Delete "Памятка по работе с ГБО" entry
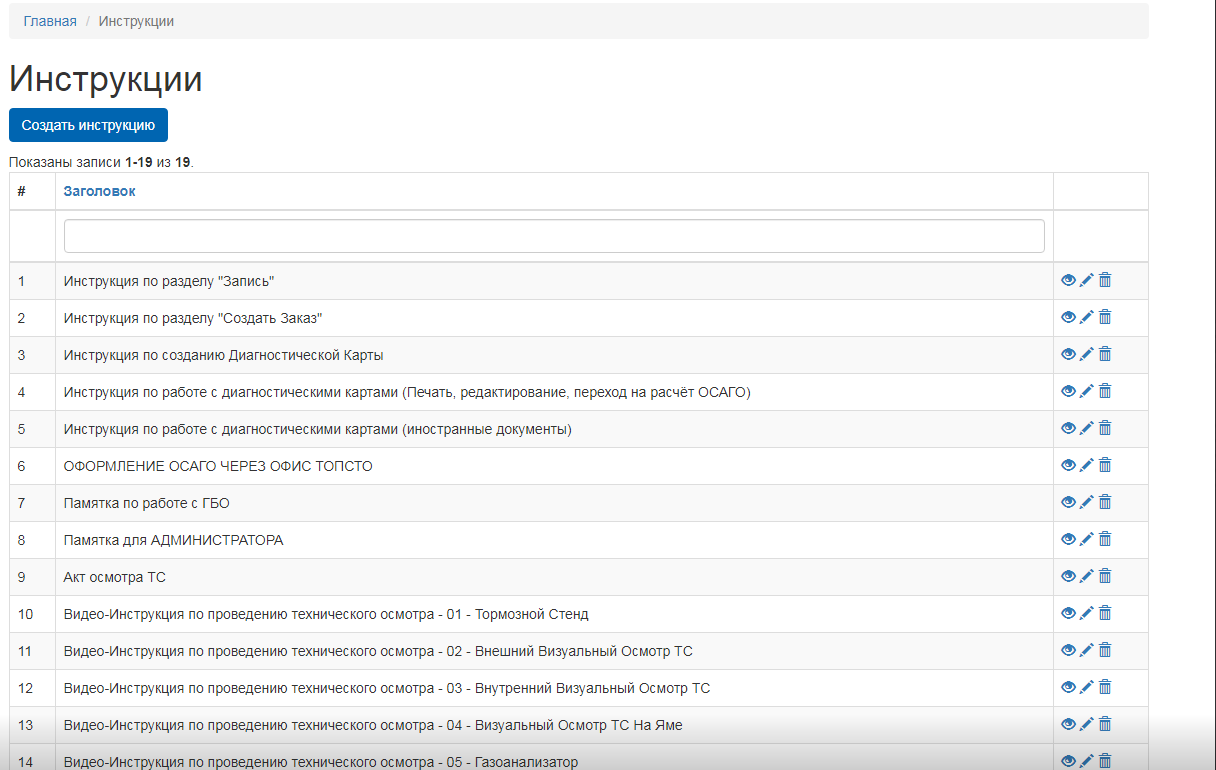1216x770 pixels. [x=1105, y=502]
